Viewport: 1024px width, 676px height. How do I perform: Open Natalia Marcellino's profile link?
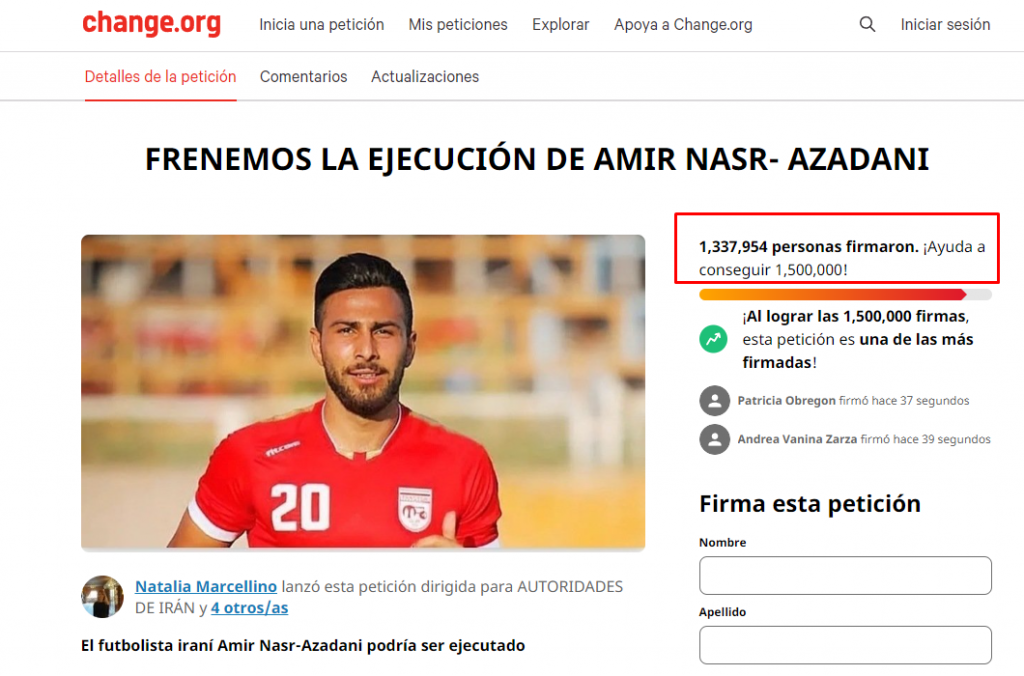[206, 587]
